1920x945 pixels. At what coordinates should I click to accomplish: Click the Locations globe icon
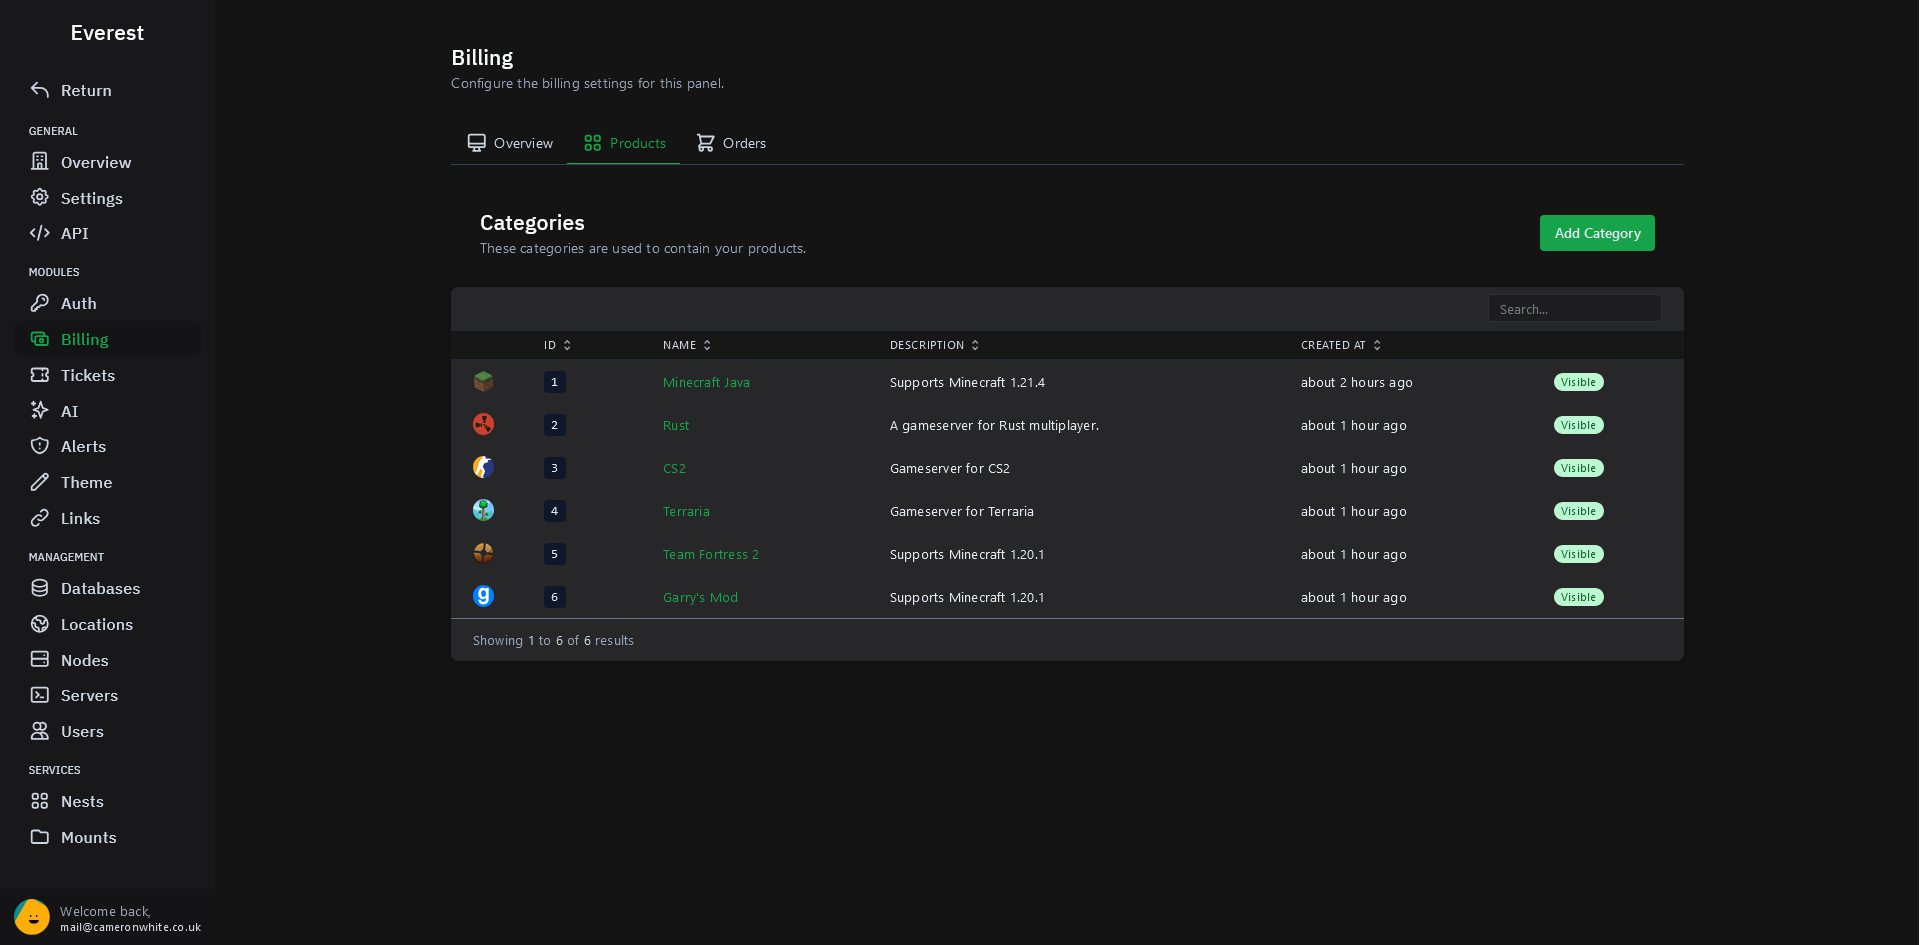click(40, 624)
